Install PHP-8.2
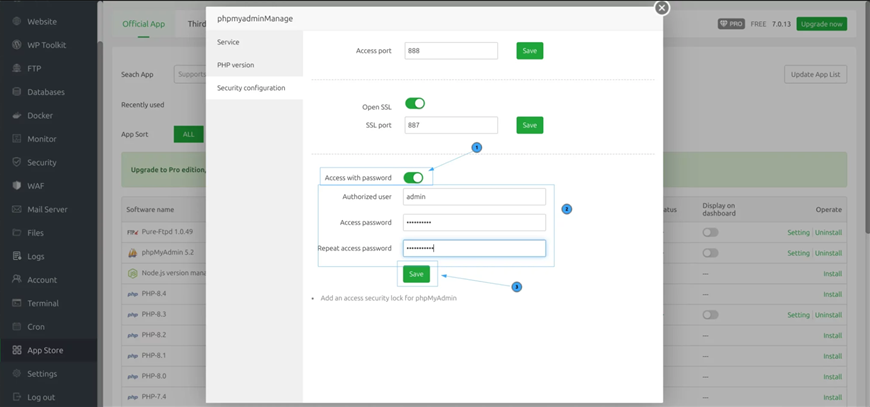Image resolution: width=870 pixels, height=407 pixels. point(833,335)
